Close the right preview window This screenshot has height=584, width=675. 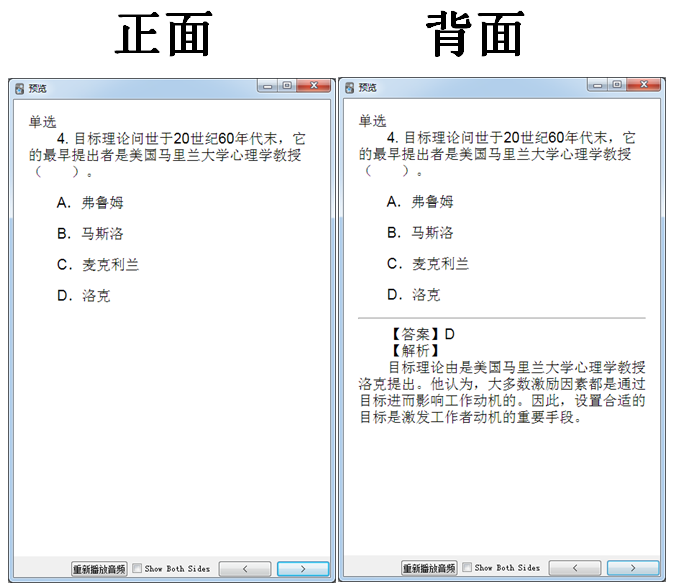(x=644, y=85)
